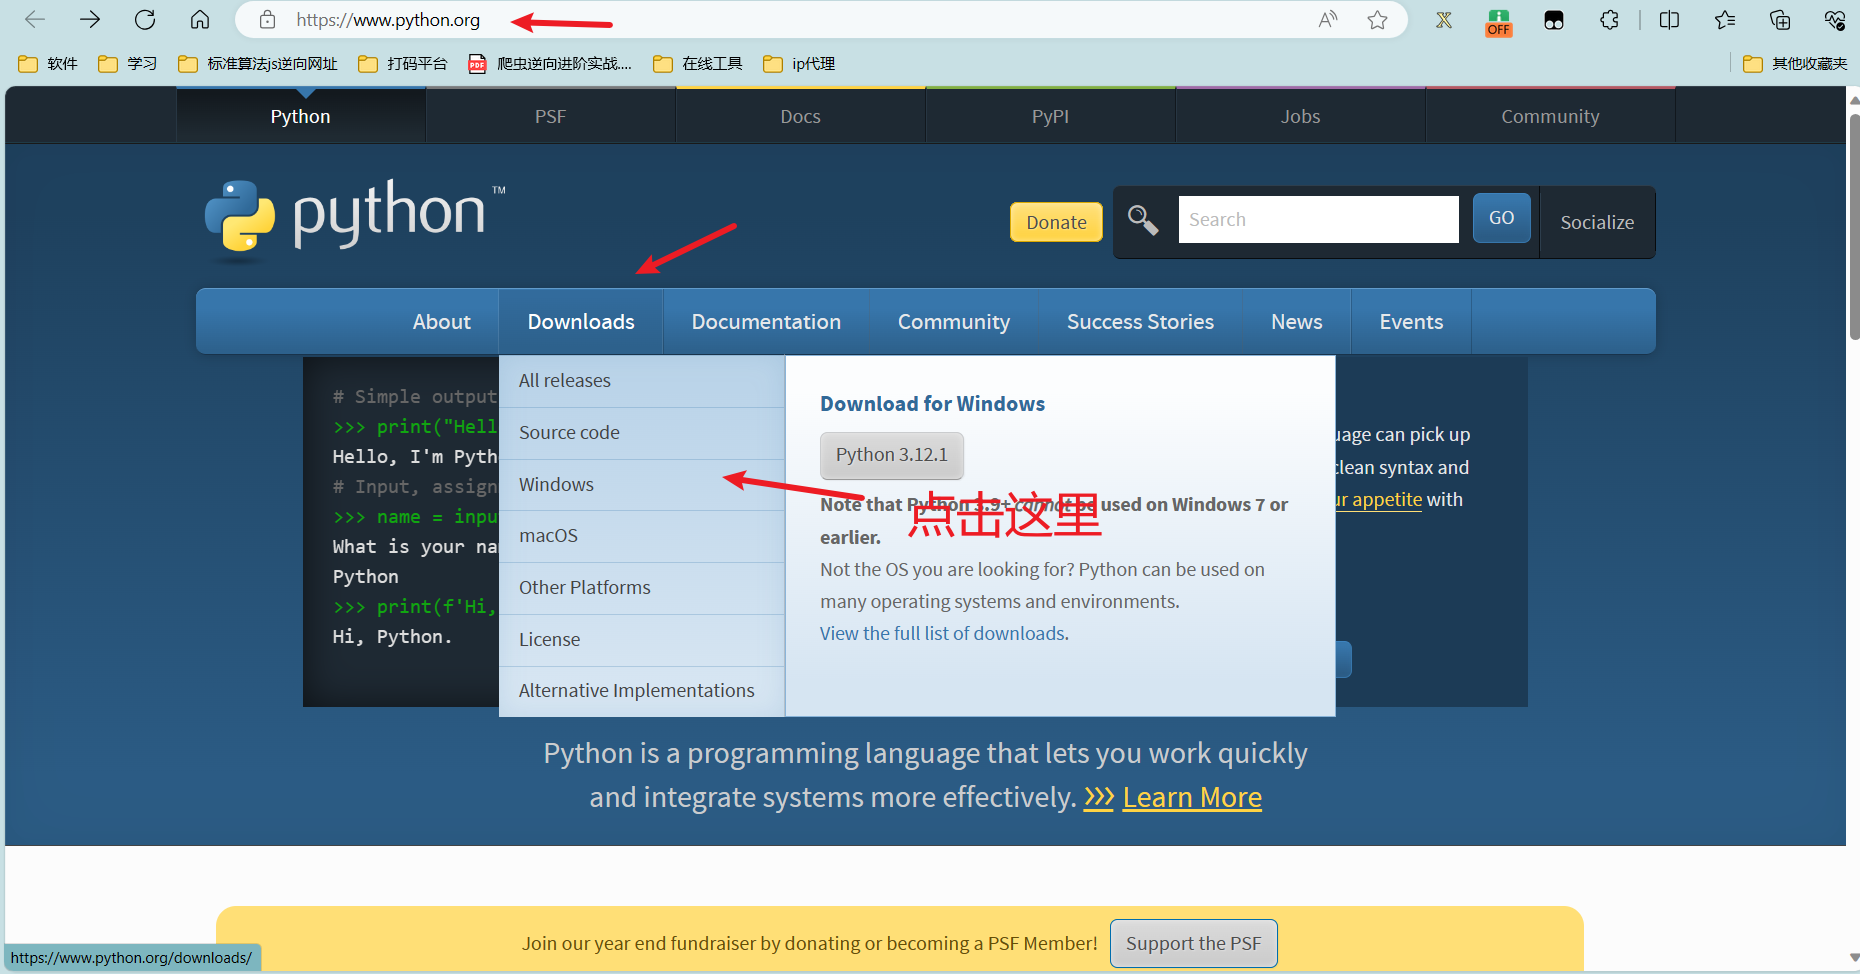
Task: Open the Collections icon
Action: tap(1780, 20)
